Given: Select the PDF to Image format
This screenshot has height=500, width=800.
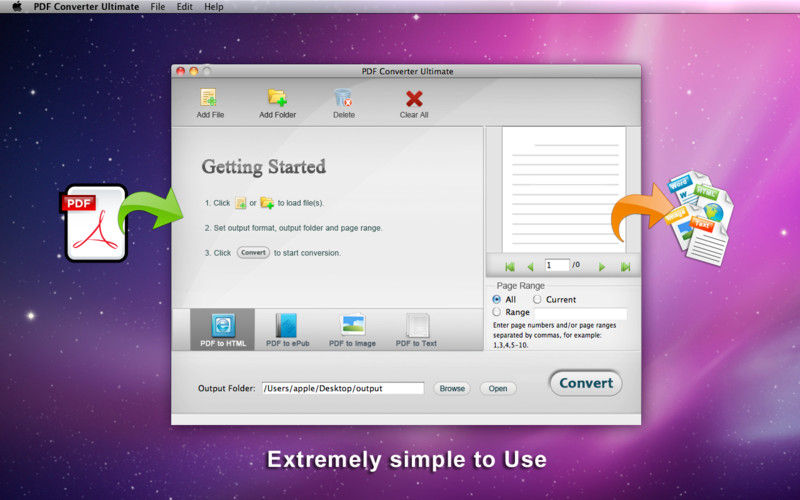Looking at the screenshot, I should tap(353, 330).
